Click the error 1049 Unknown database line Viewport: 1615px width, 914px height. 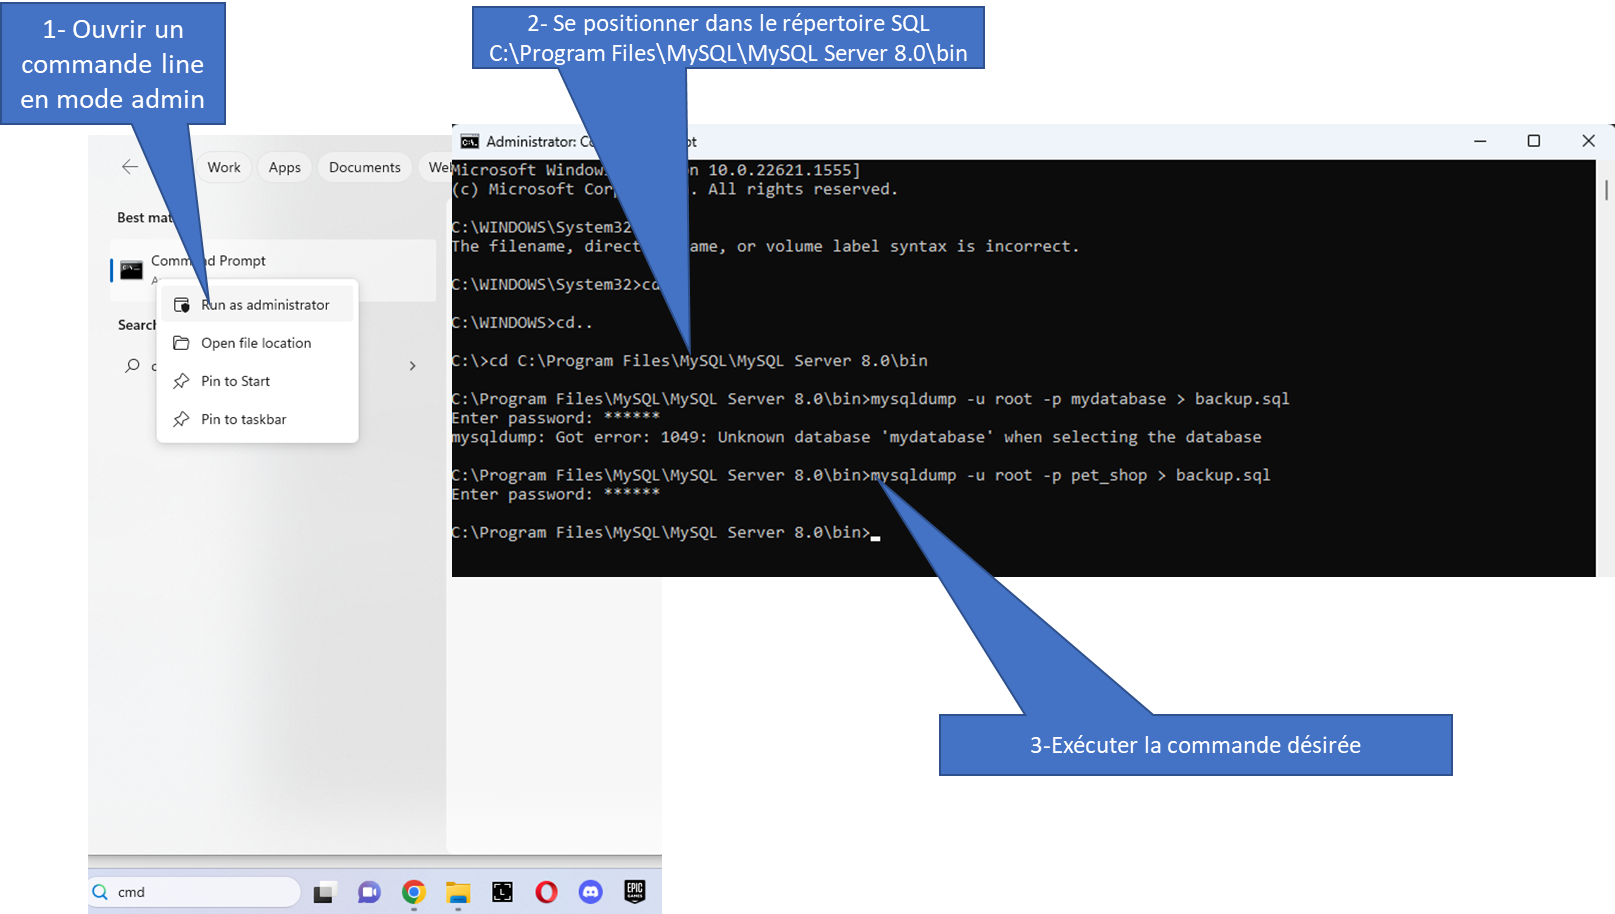click(x=857, y=437)
